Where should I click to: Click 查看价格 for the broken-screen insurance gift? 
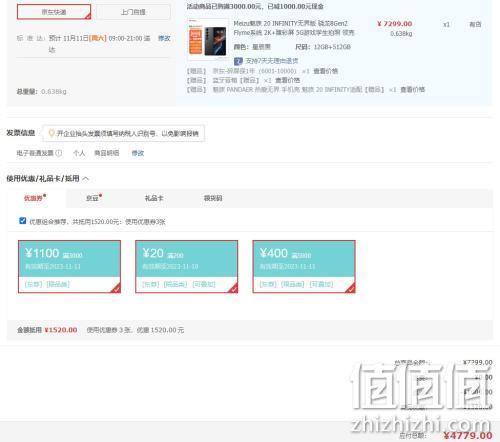[326, 71]
